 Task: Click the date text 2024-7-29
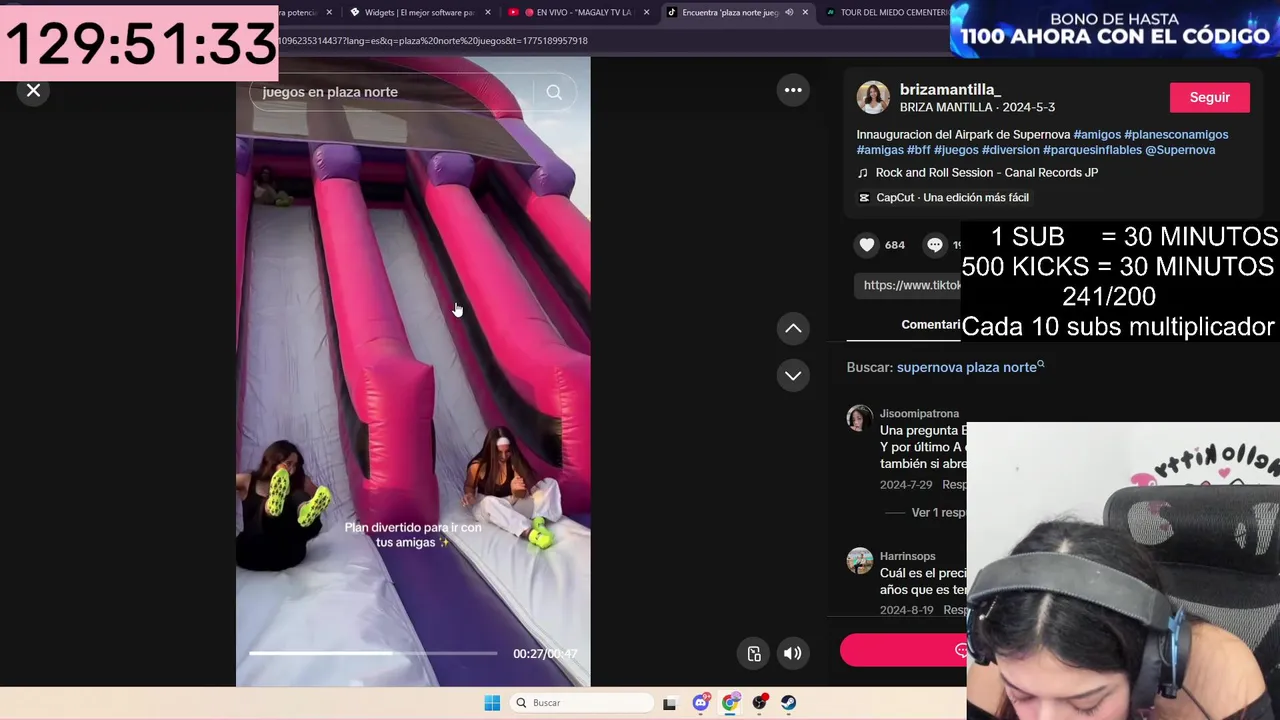[x=906, y=484]
